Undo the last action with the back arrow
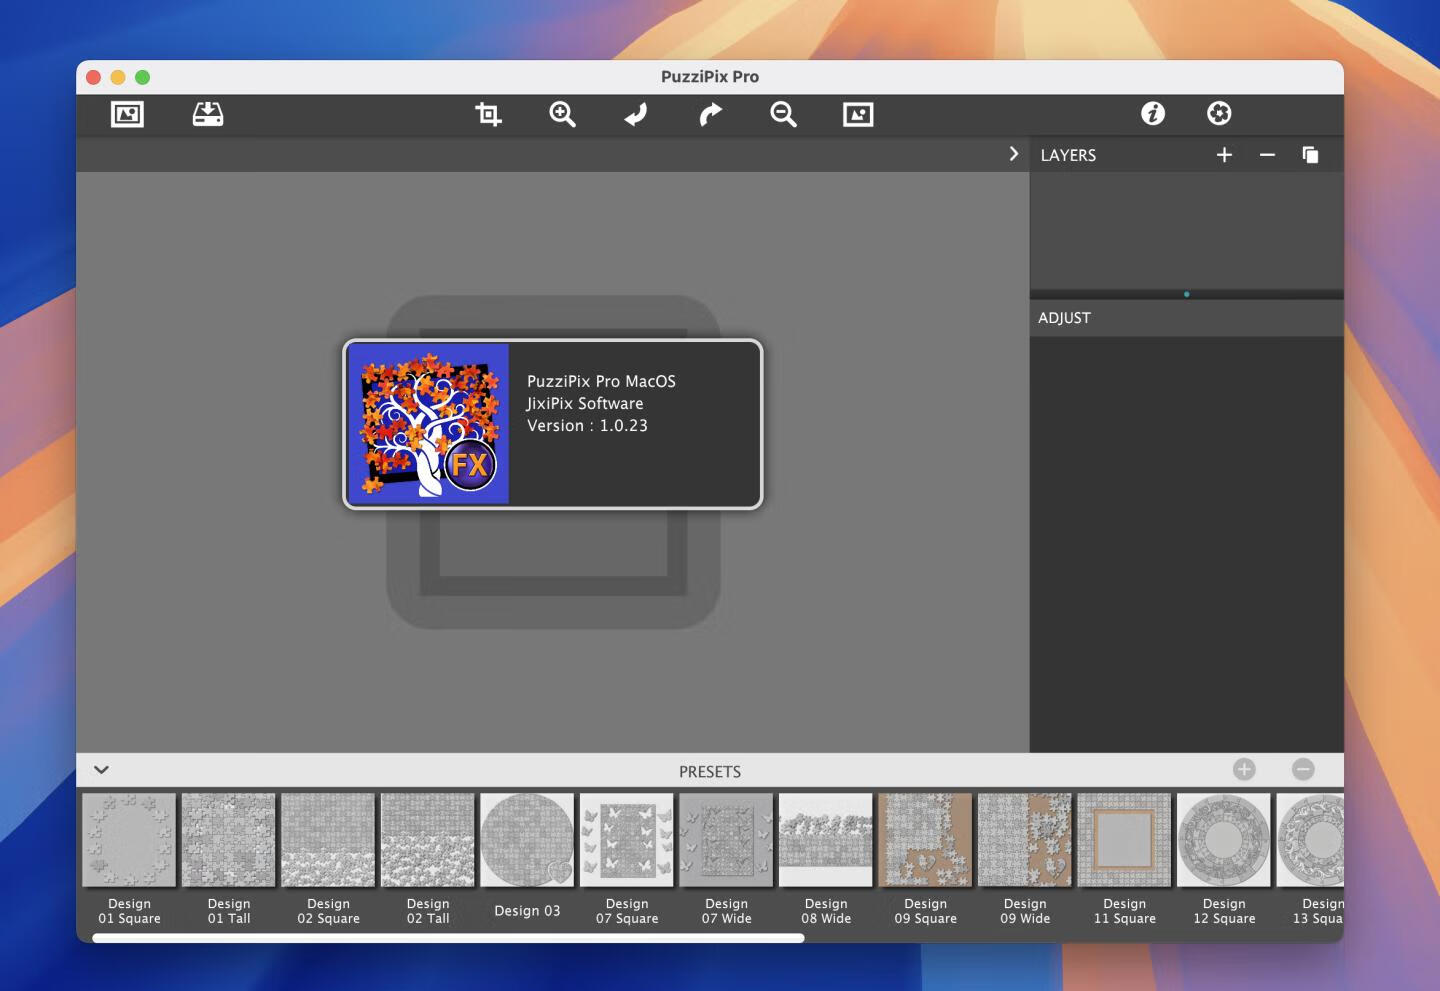The image size is (1440, 991). (x=636, y=114)
